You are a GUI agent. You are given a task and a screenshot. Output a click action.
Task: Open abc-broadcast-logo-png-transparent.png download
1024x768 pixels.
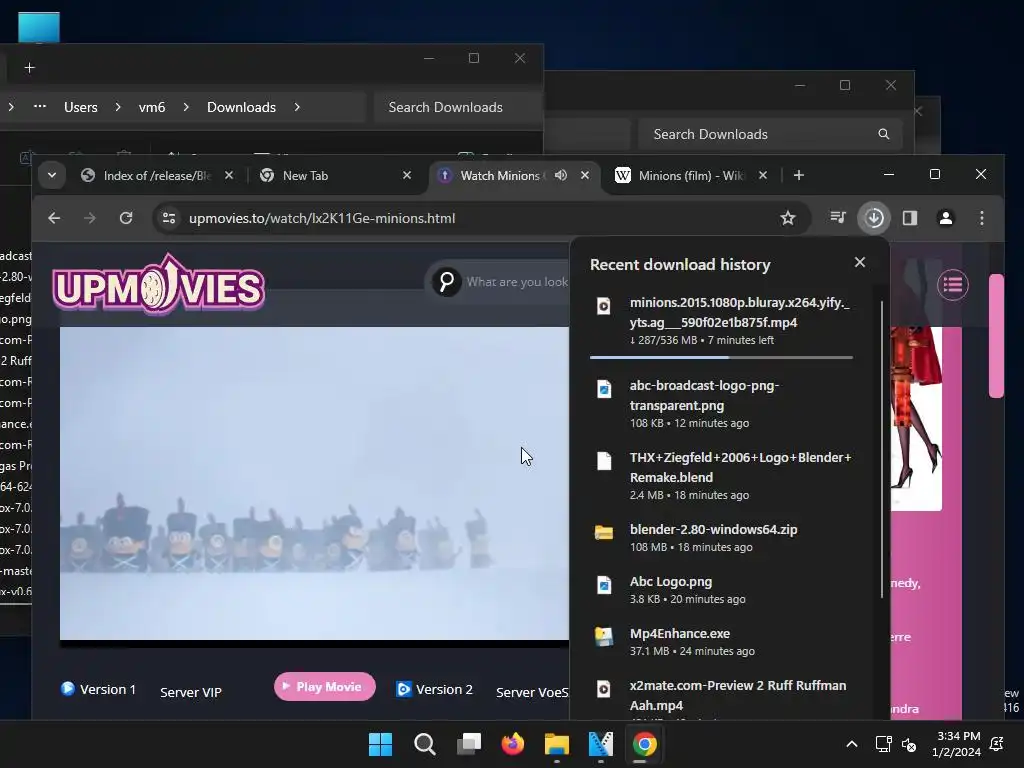click(x=721, y=404)
